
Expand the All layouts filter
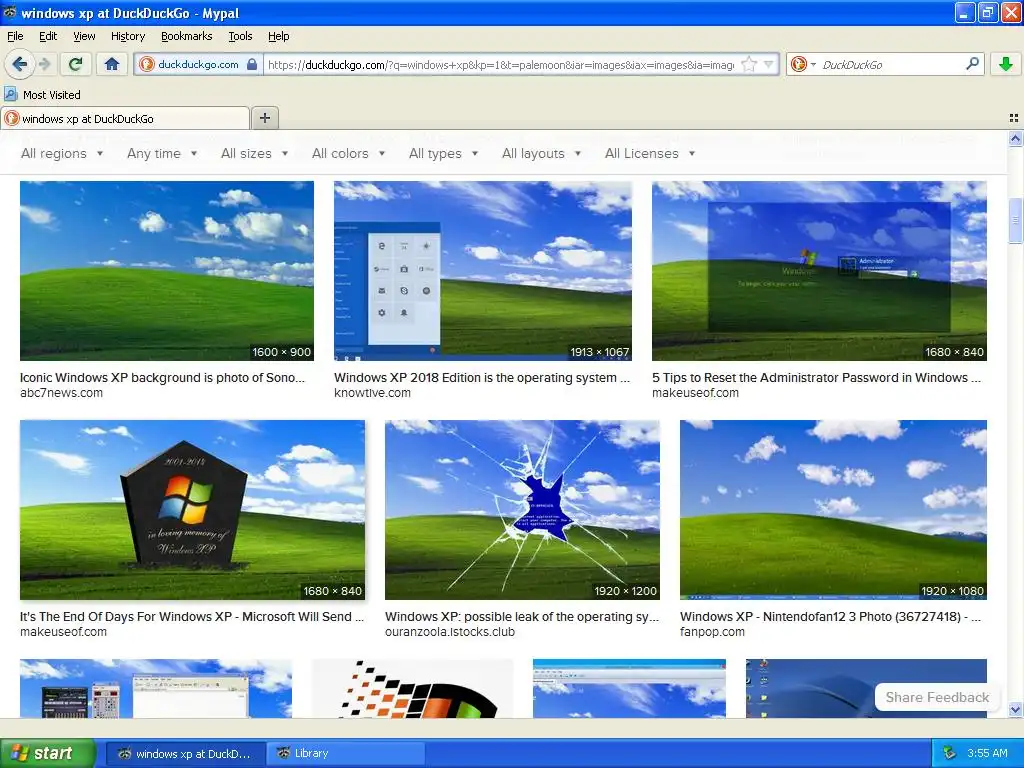[x=541, y=153]
